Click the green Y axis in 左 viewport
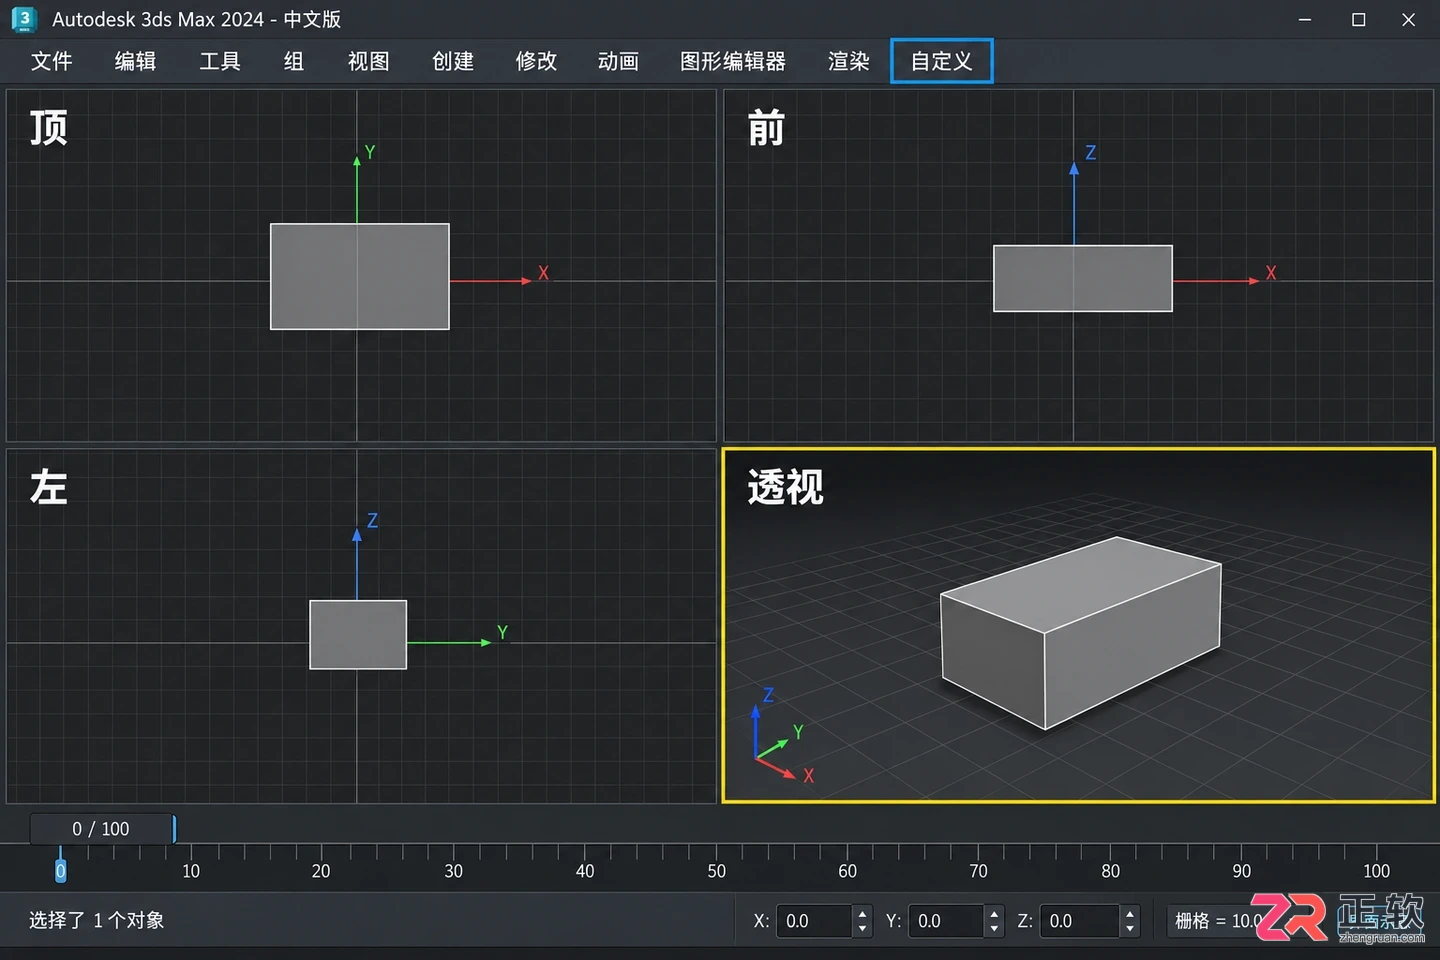 [449, 642]
